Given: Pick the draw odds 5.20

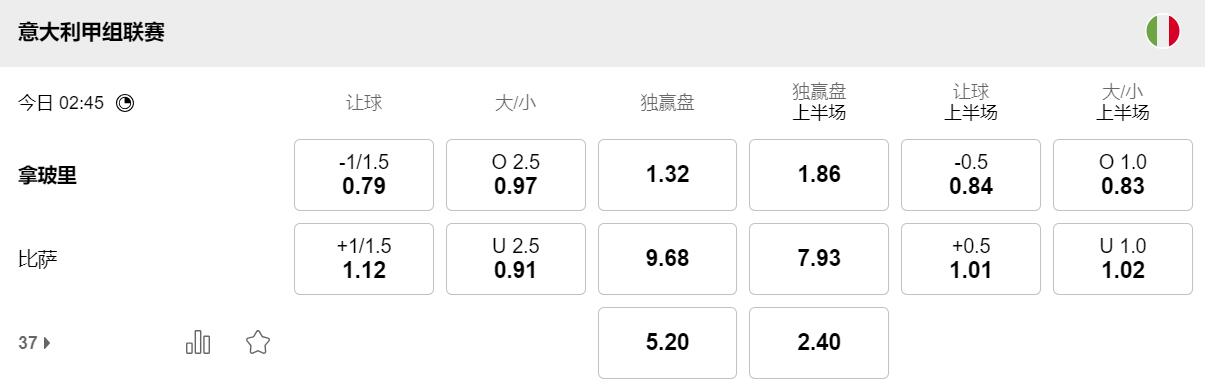Looking at the screenshot, I should pyautogui.click(x=668, y=343).
